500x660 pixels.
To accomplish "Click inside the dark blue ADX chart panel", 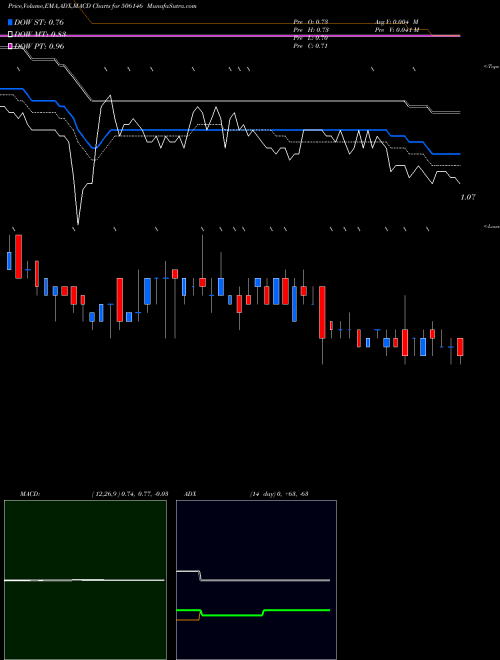I will [x=256, y=580].
